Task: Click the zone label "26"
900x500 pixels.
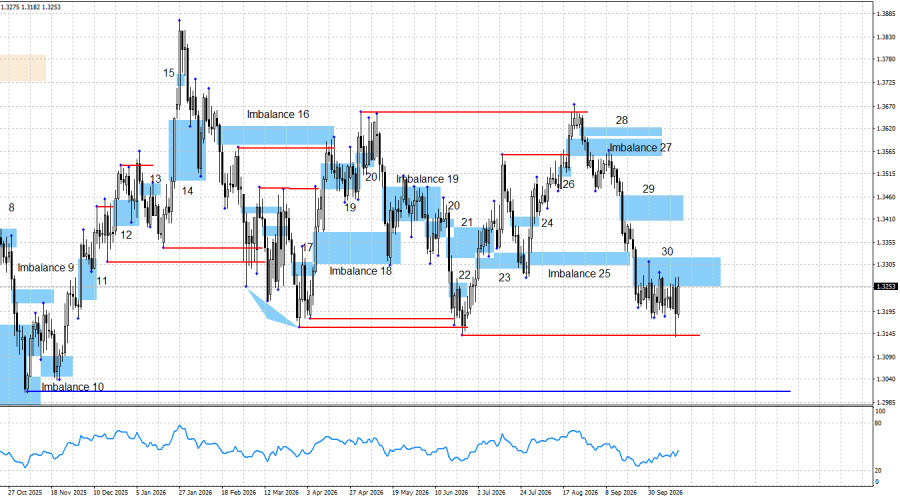Action: (x=568, y=184)
